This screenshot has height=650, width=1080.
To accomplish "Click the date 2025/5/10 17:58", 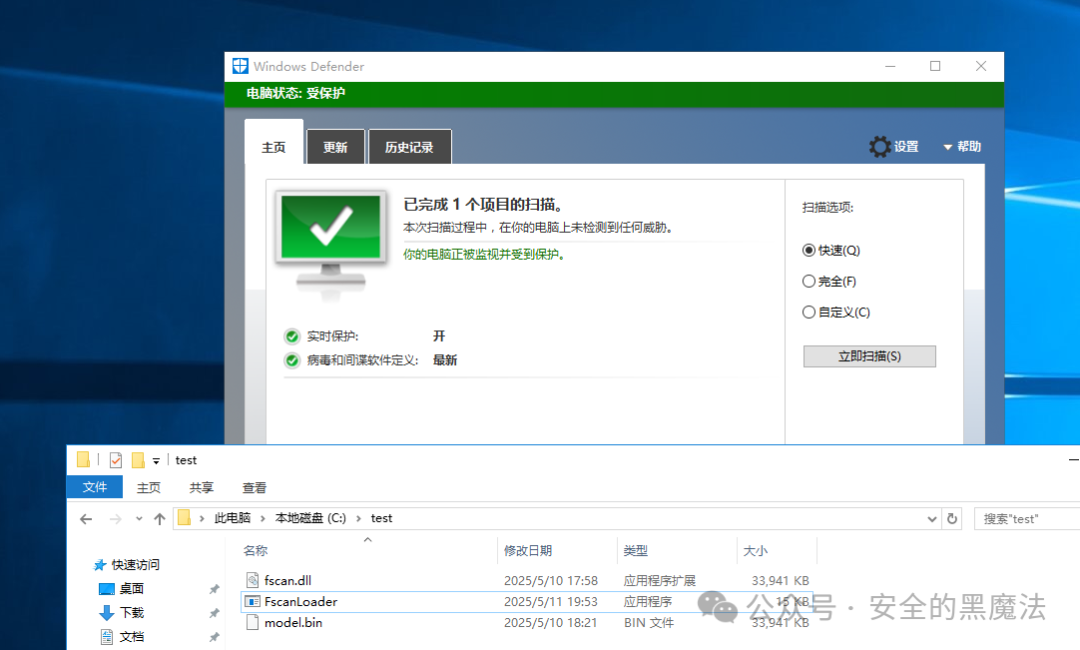I will [x=551, y=580].
